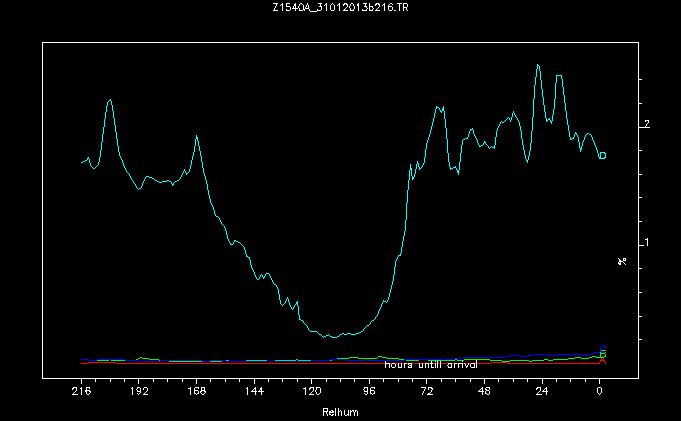Click the '1' value on right y-axis
The width and height of the screenshot is (681, 421).
coord(648,243)
